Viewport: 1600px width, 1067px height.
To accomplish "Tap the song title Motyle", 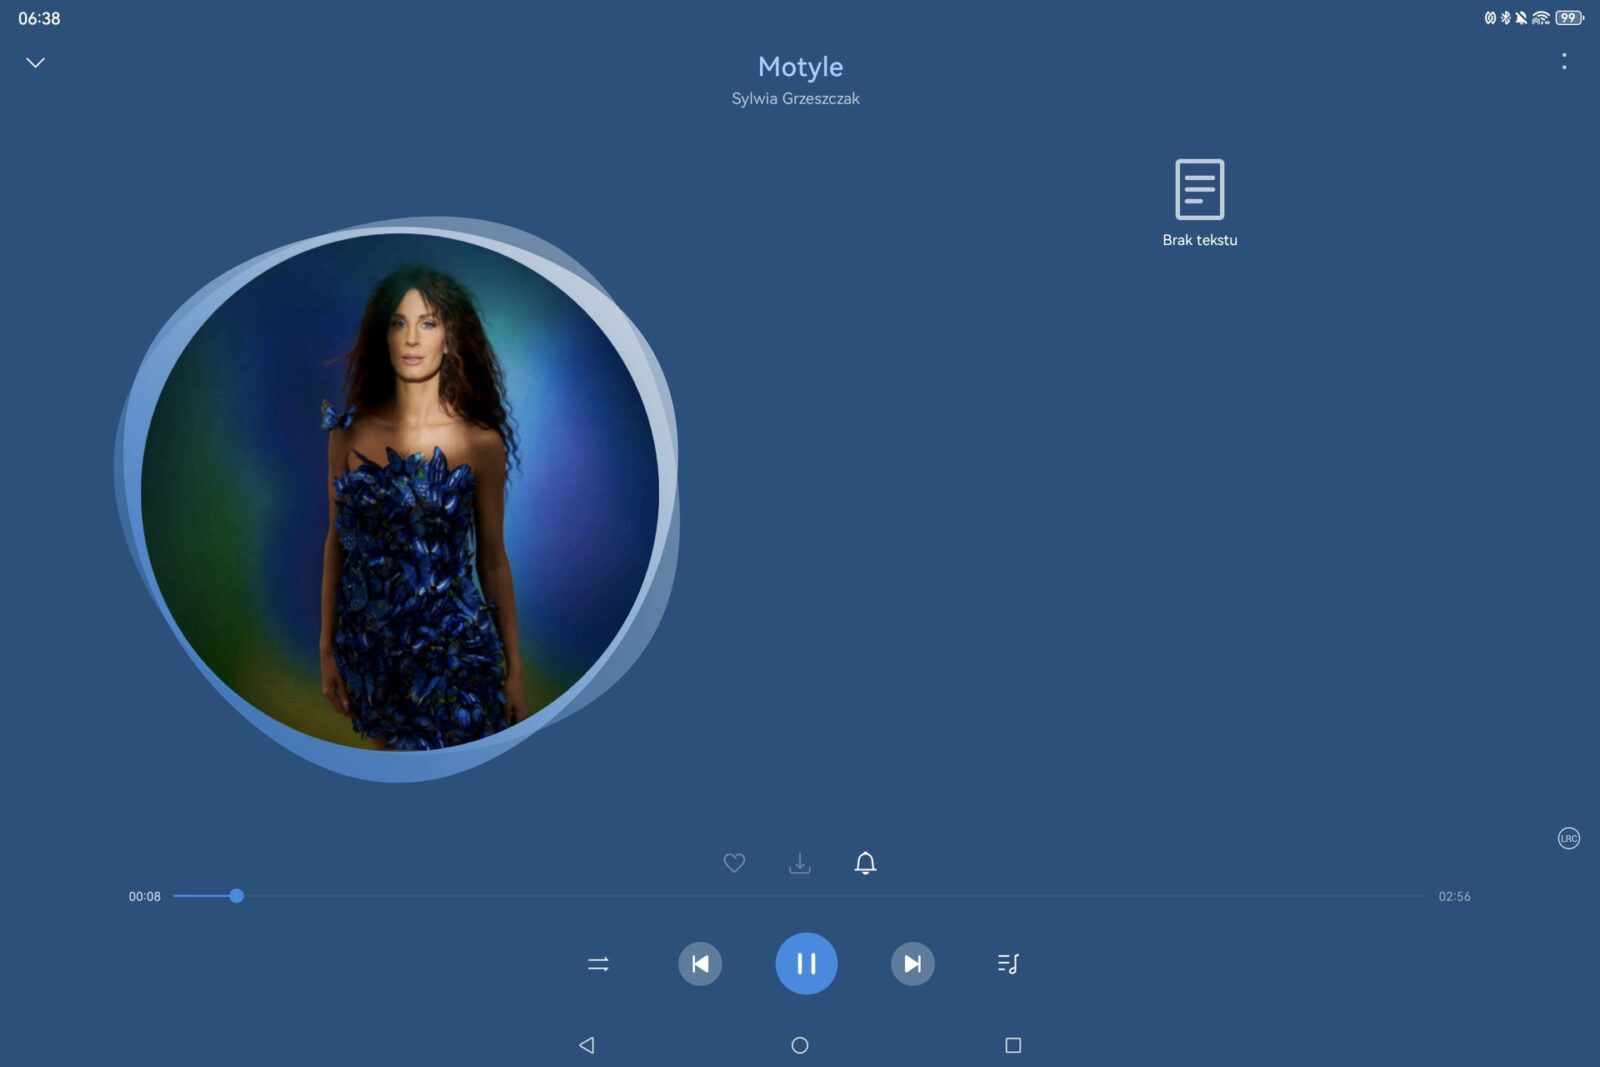I will pyautogui.click(x=800, y=67).
